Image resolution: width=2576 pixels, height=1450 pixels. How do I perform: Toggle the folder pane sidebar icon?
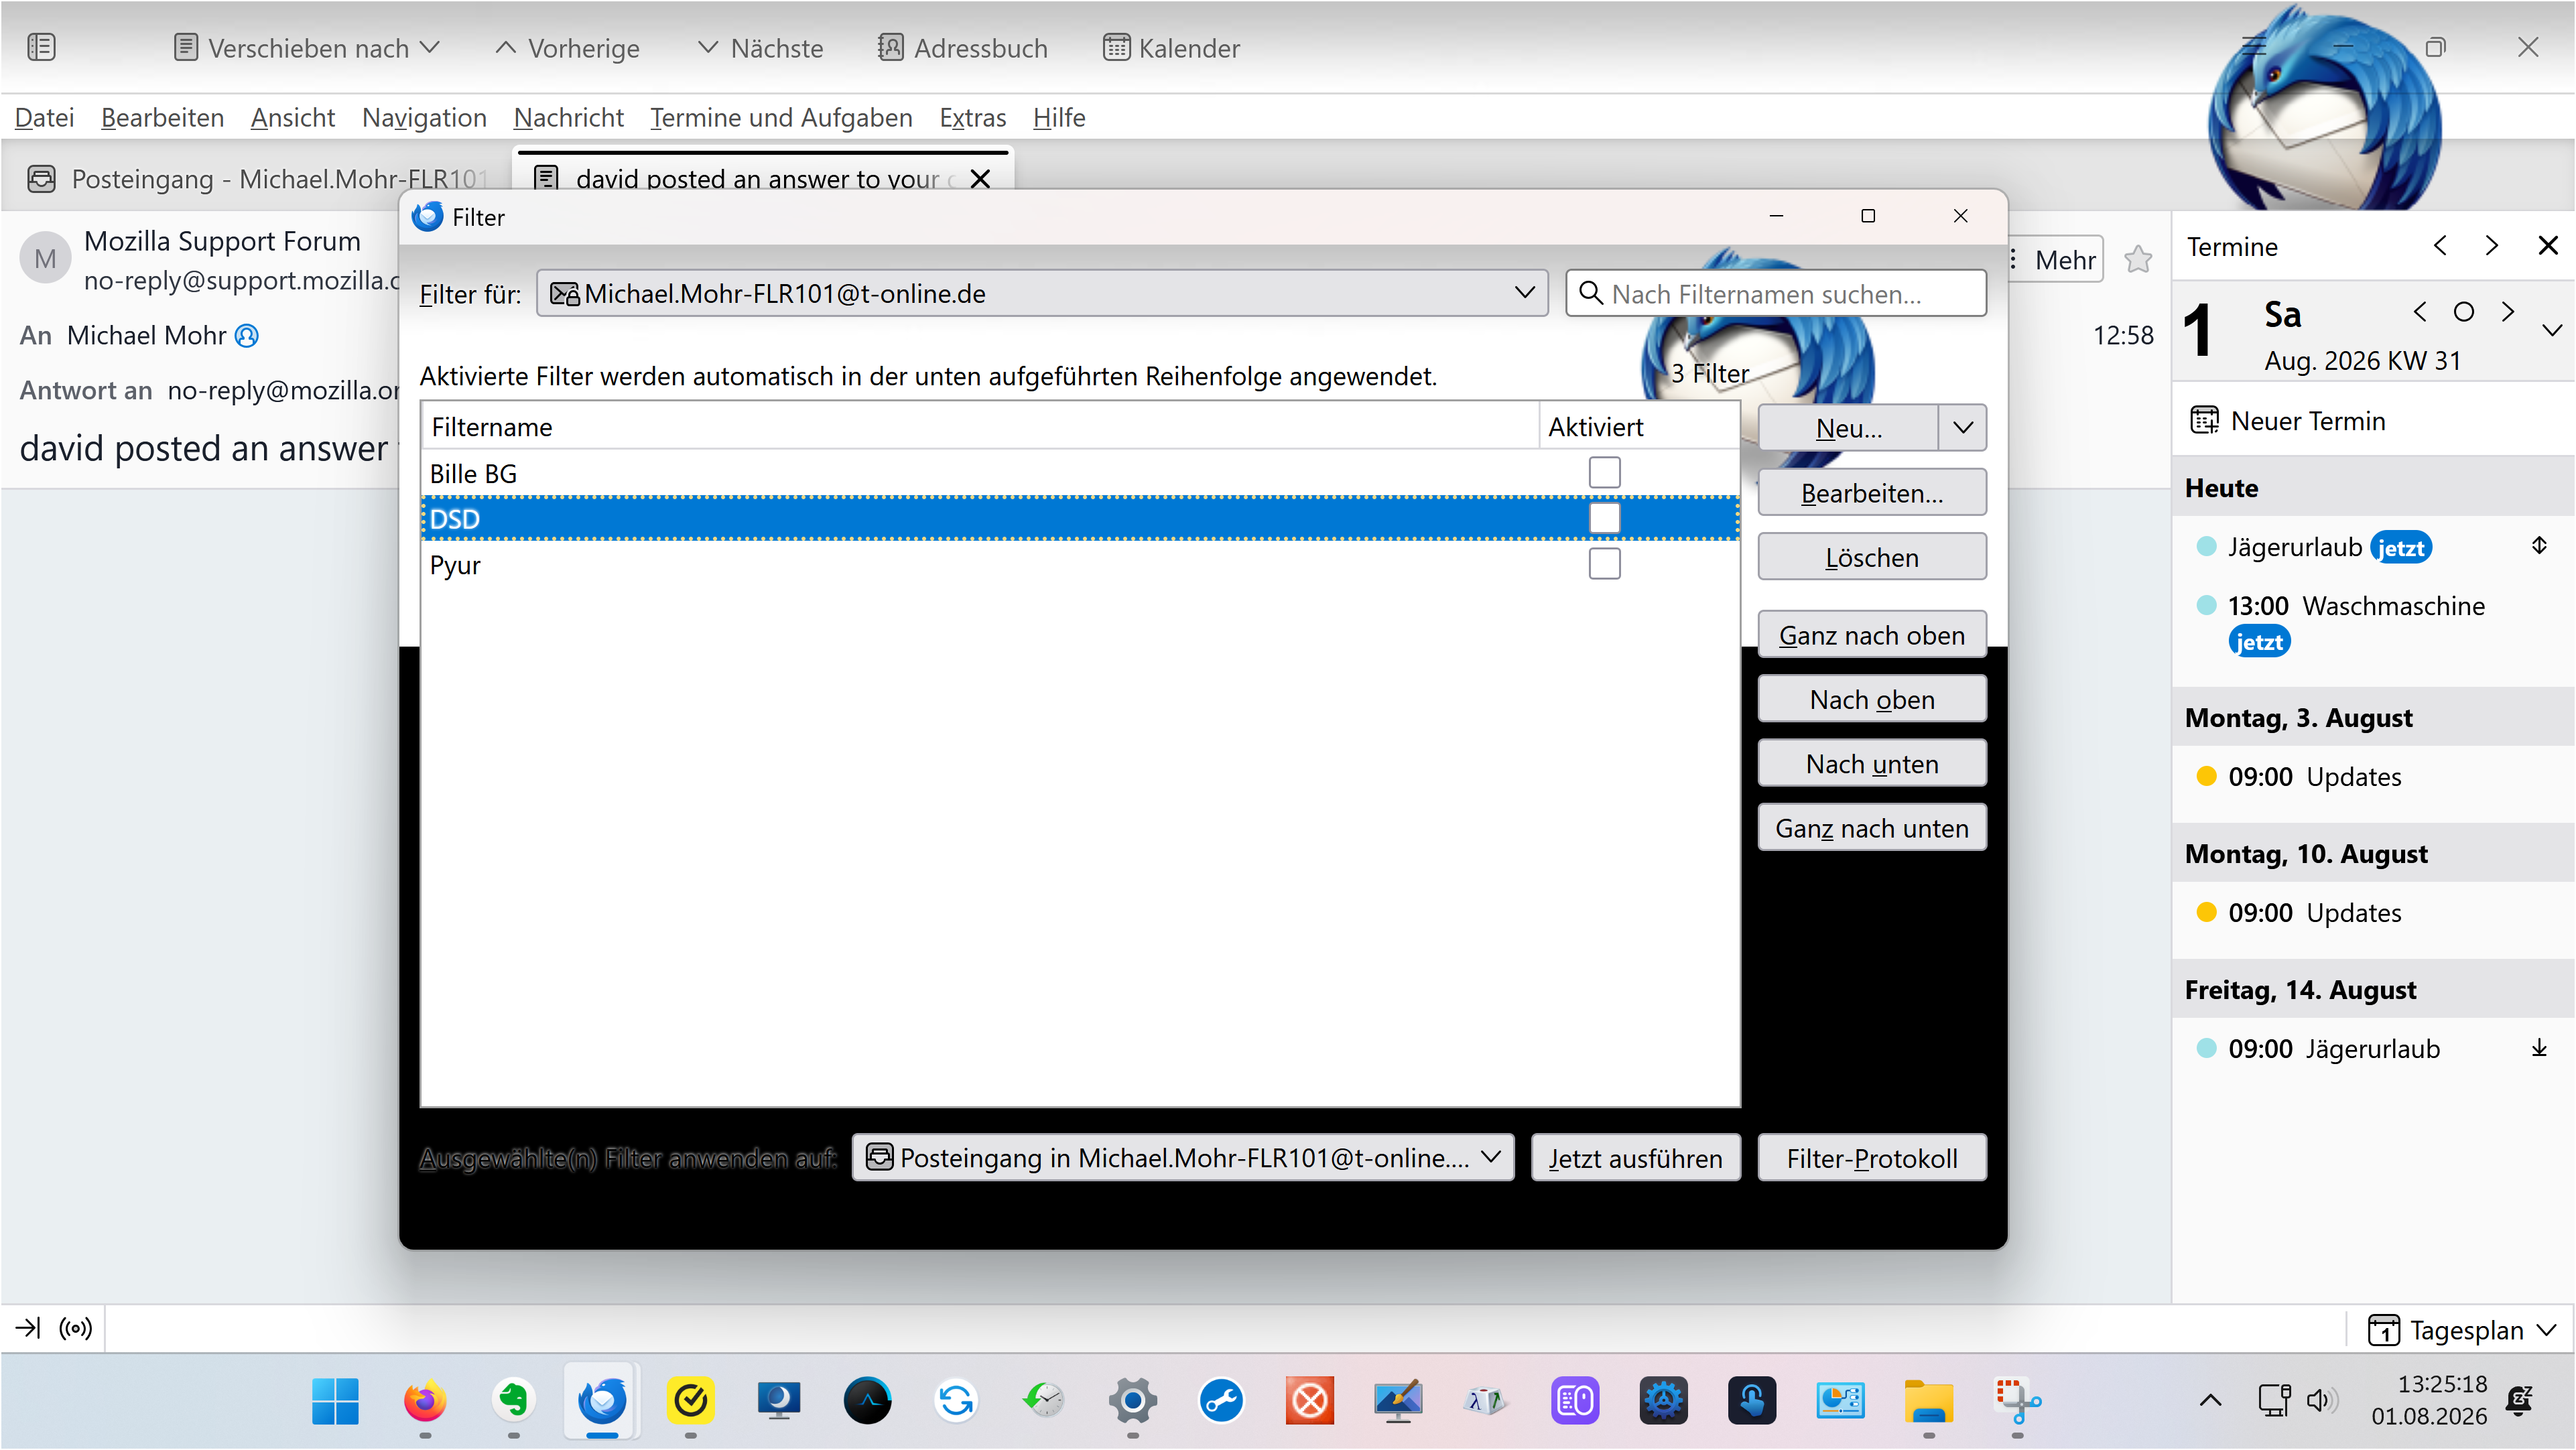[41, 47]
